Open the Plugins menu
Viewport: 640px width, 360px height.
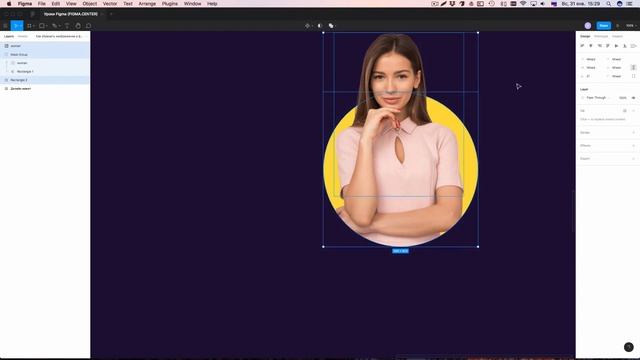170,4
